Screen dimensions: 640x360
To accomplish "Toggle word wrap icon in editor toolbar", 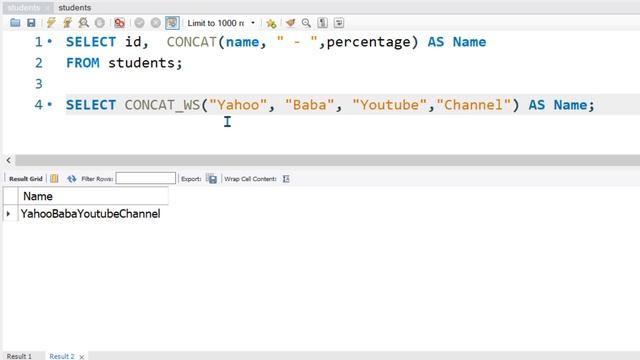I will coord(339,23).
